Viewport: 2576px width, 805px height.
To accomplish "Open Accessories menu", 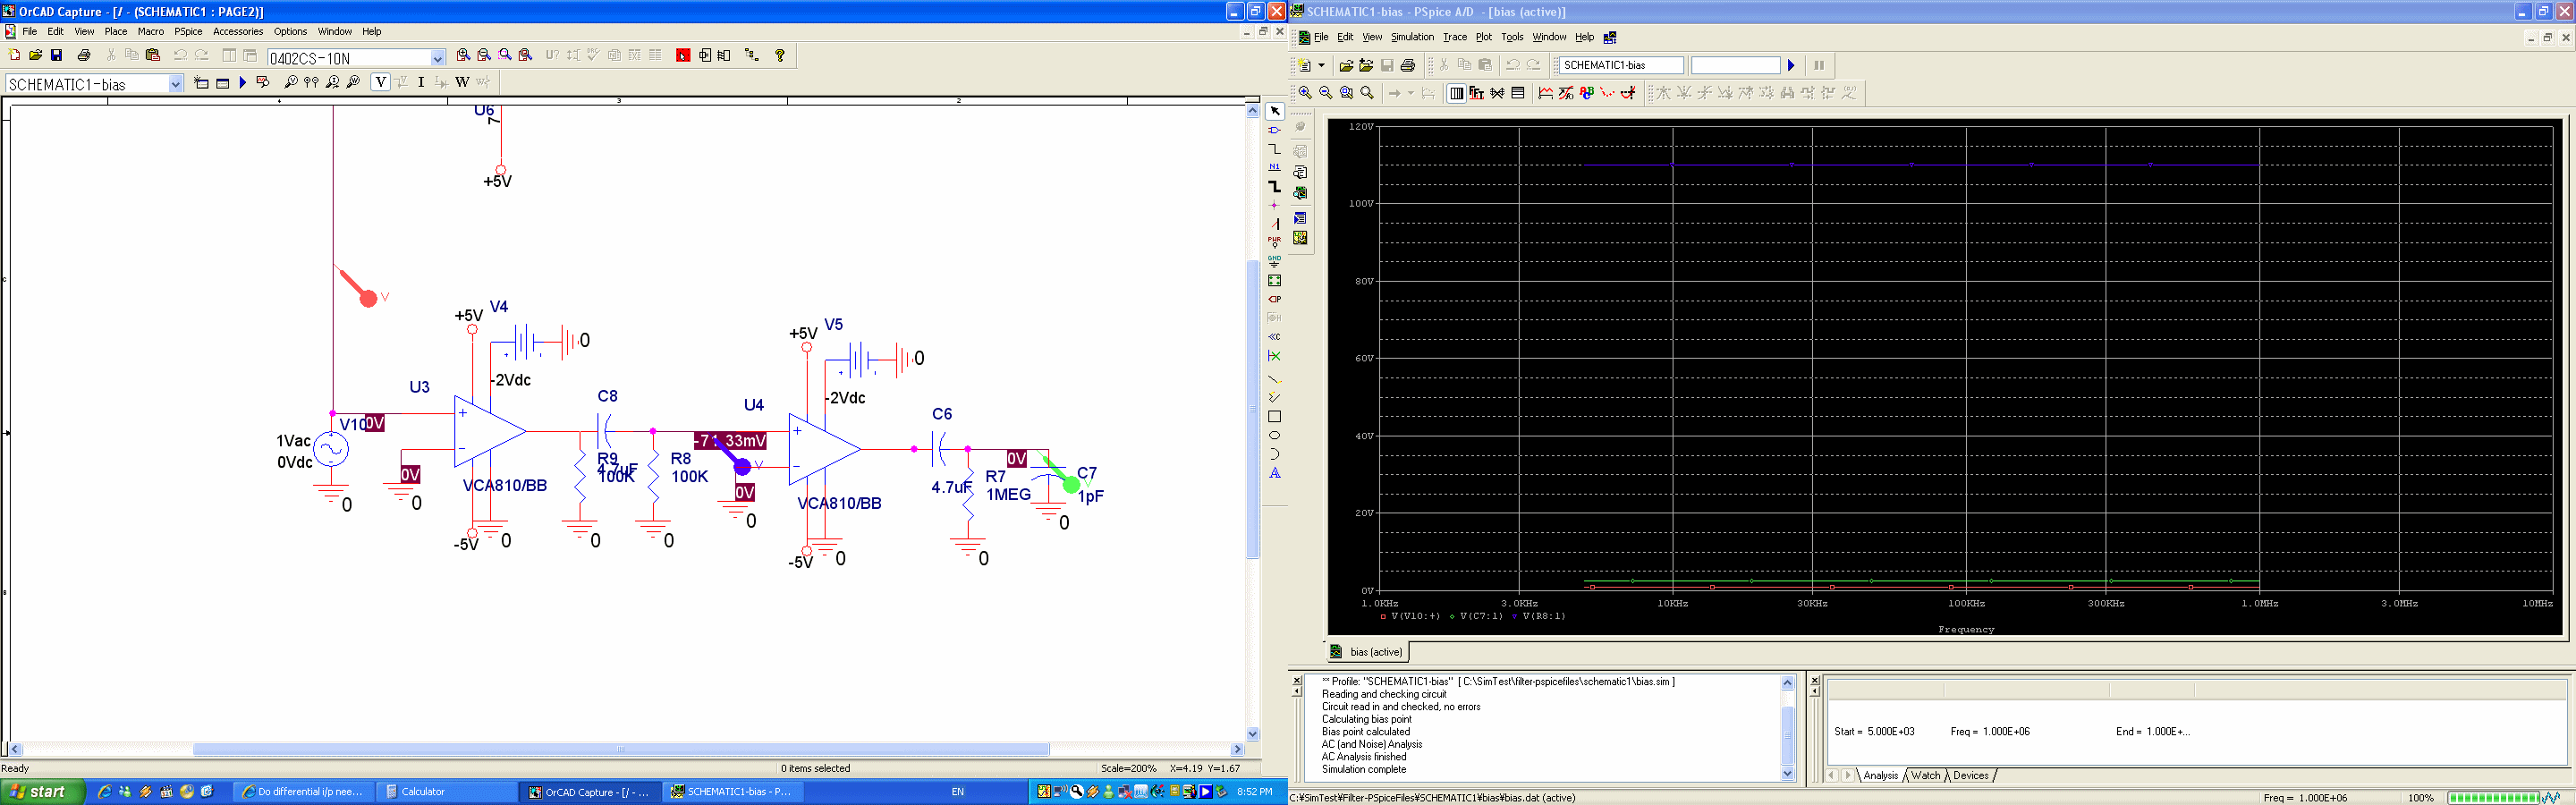I will [238, 31].
